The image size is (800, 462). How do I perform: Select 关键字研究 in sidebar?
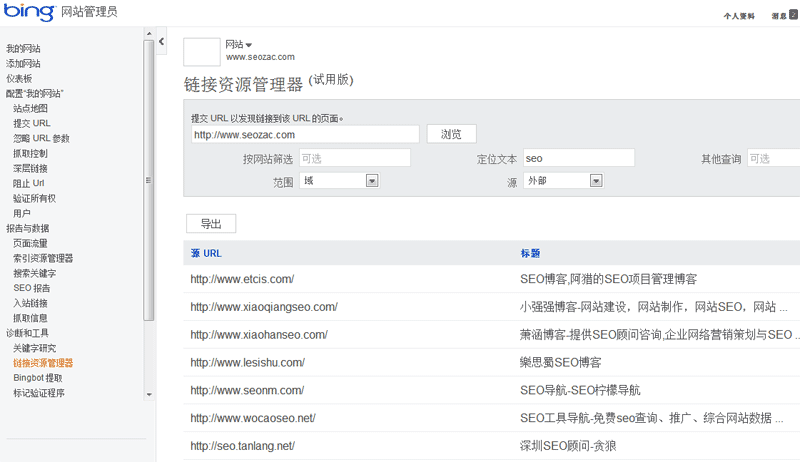click(35, 348)
